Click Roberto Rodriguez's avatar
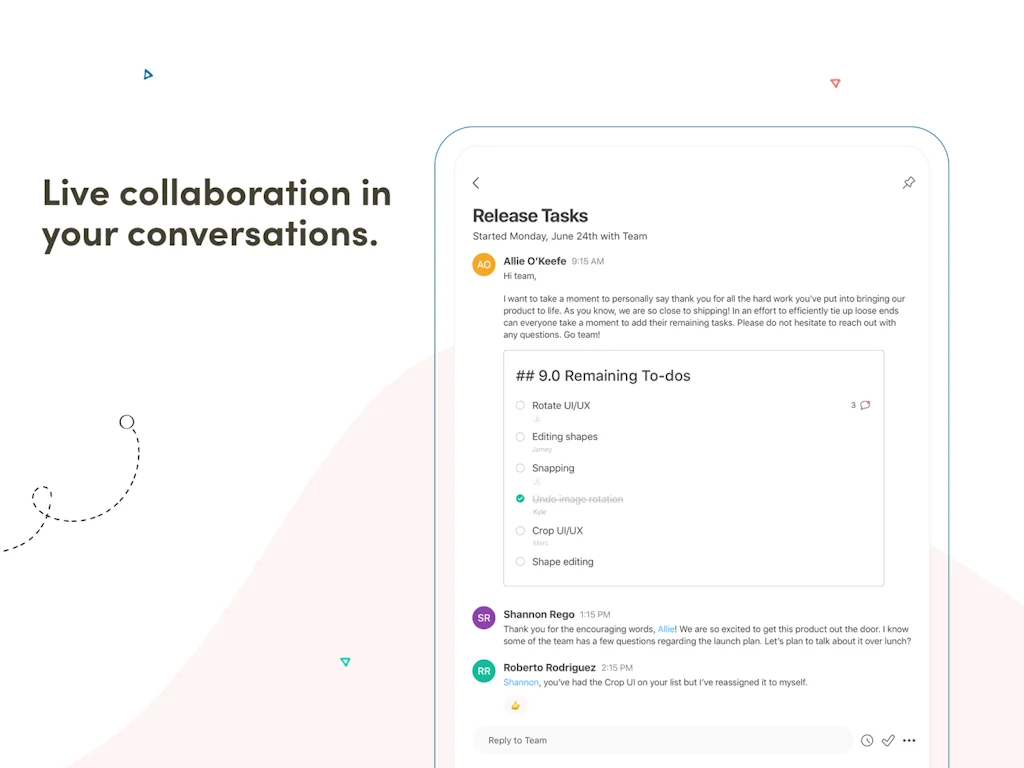 [x=483, y=670]
